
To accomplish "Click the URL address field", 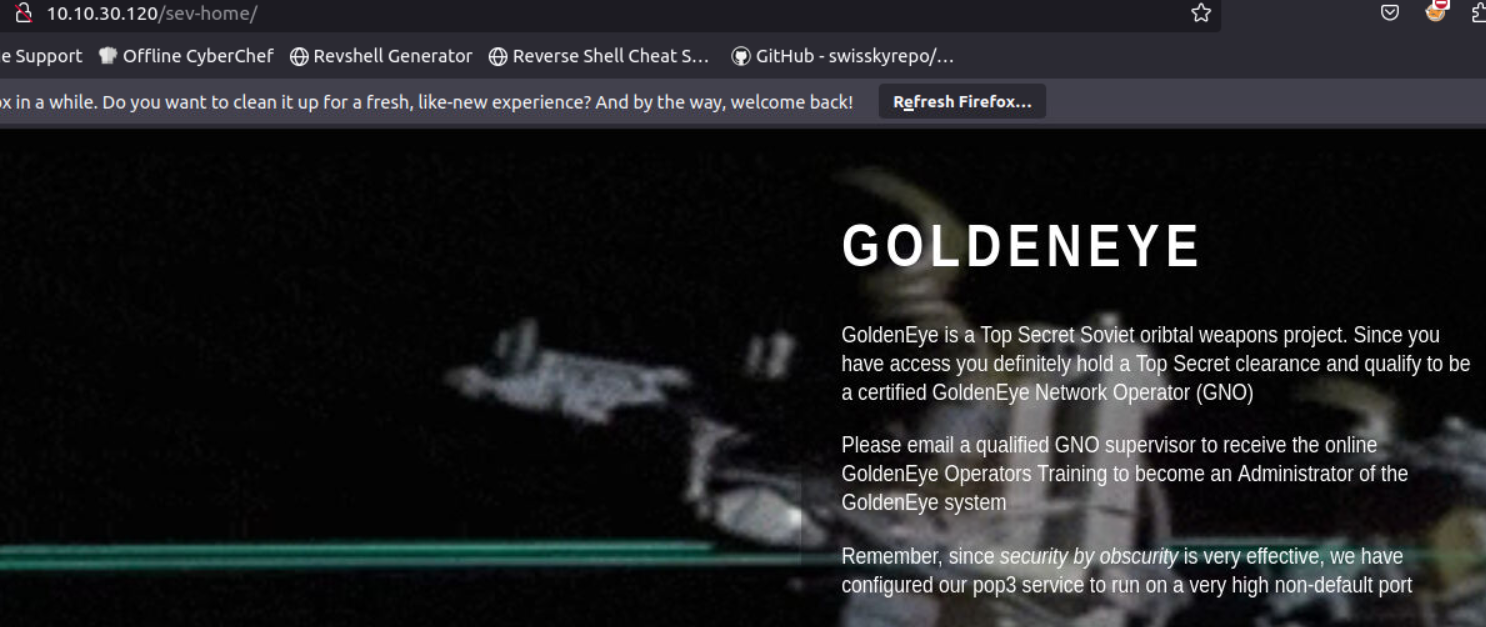I will pos(610,13).
